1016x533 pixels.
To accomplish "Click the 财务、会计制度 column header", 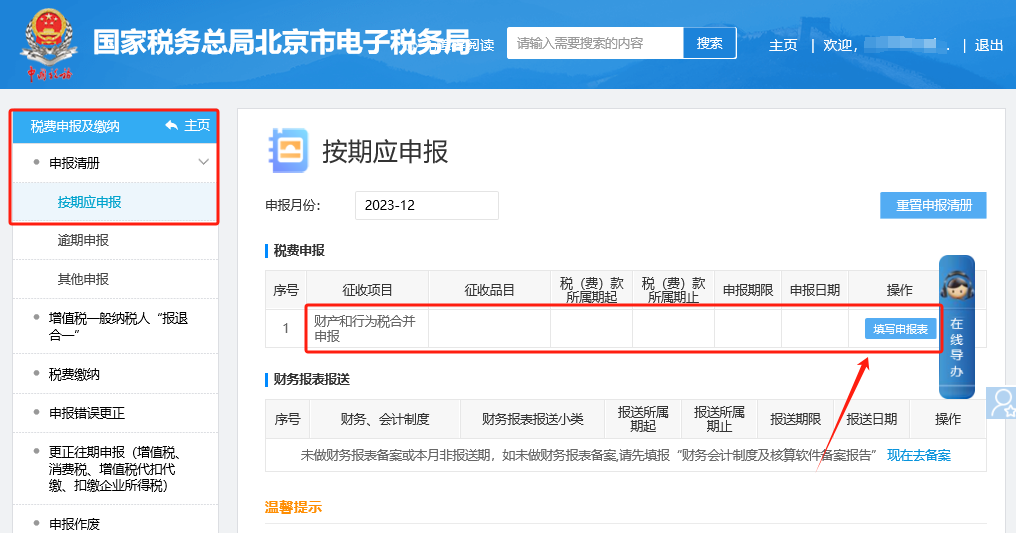I will tap(385, 419).
